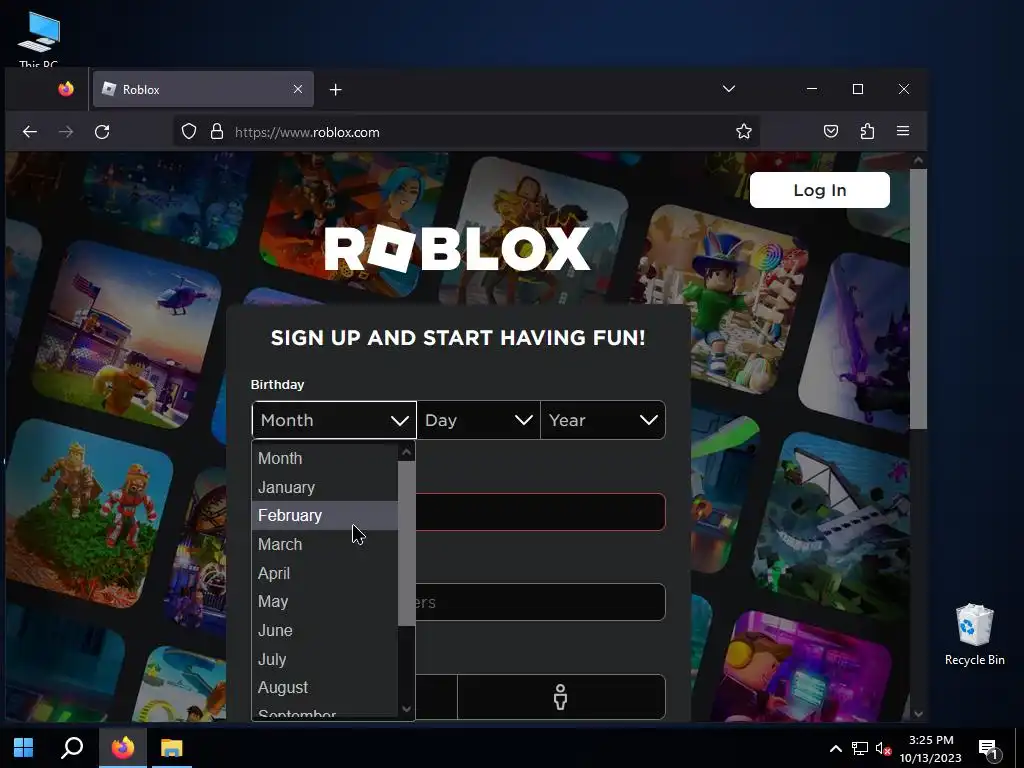Switch to the Roblox browser tab
This screenshot has height=768, width=1024.
[203, 89]
